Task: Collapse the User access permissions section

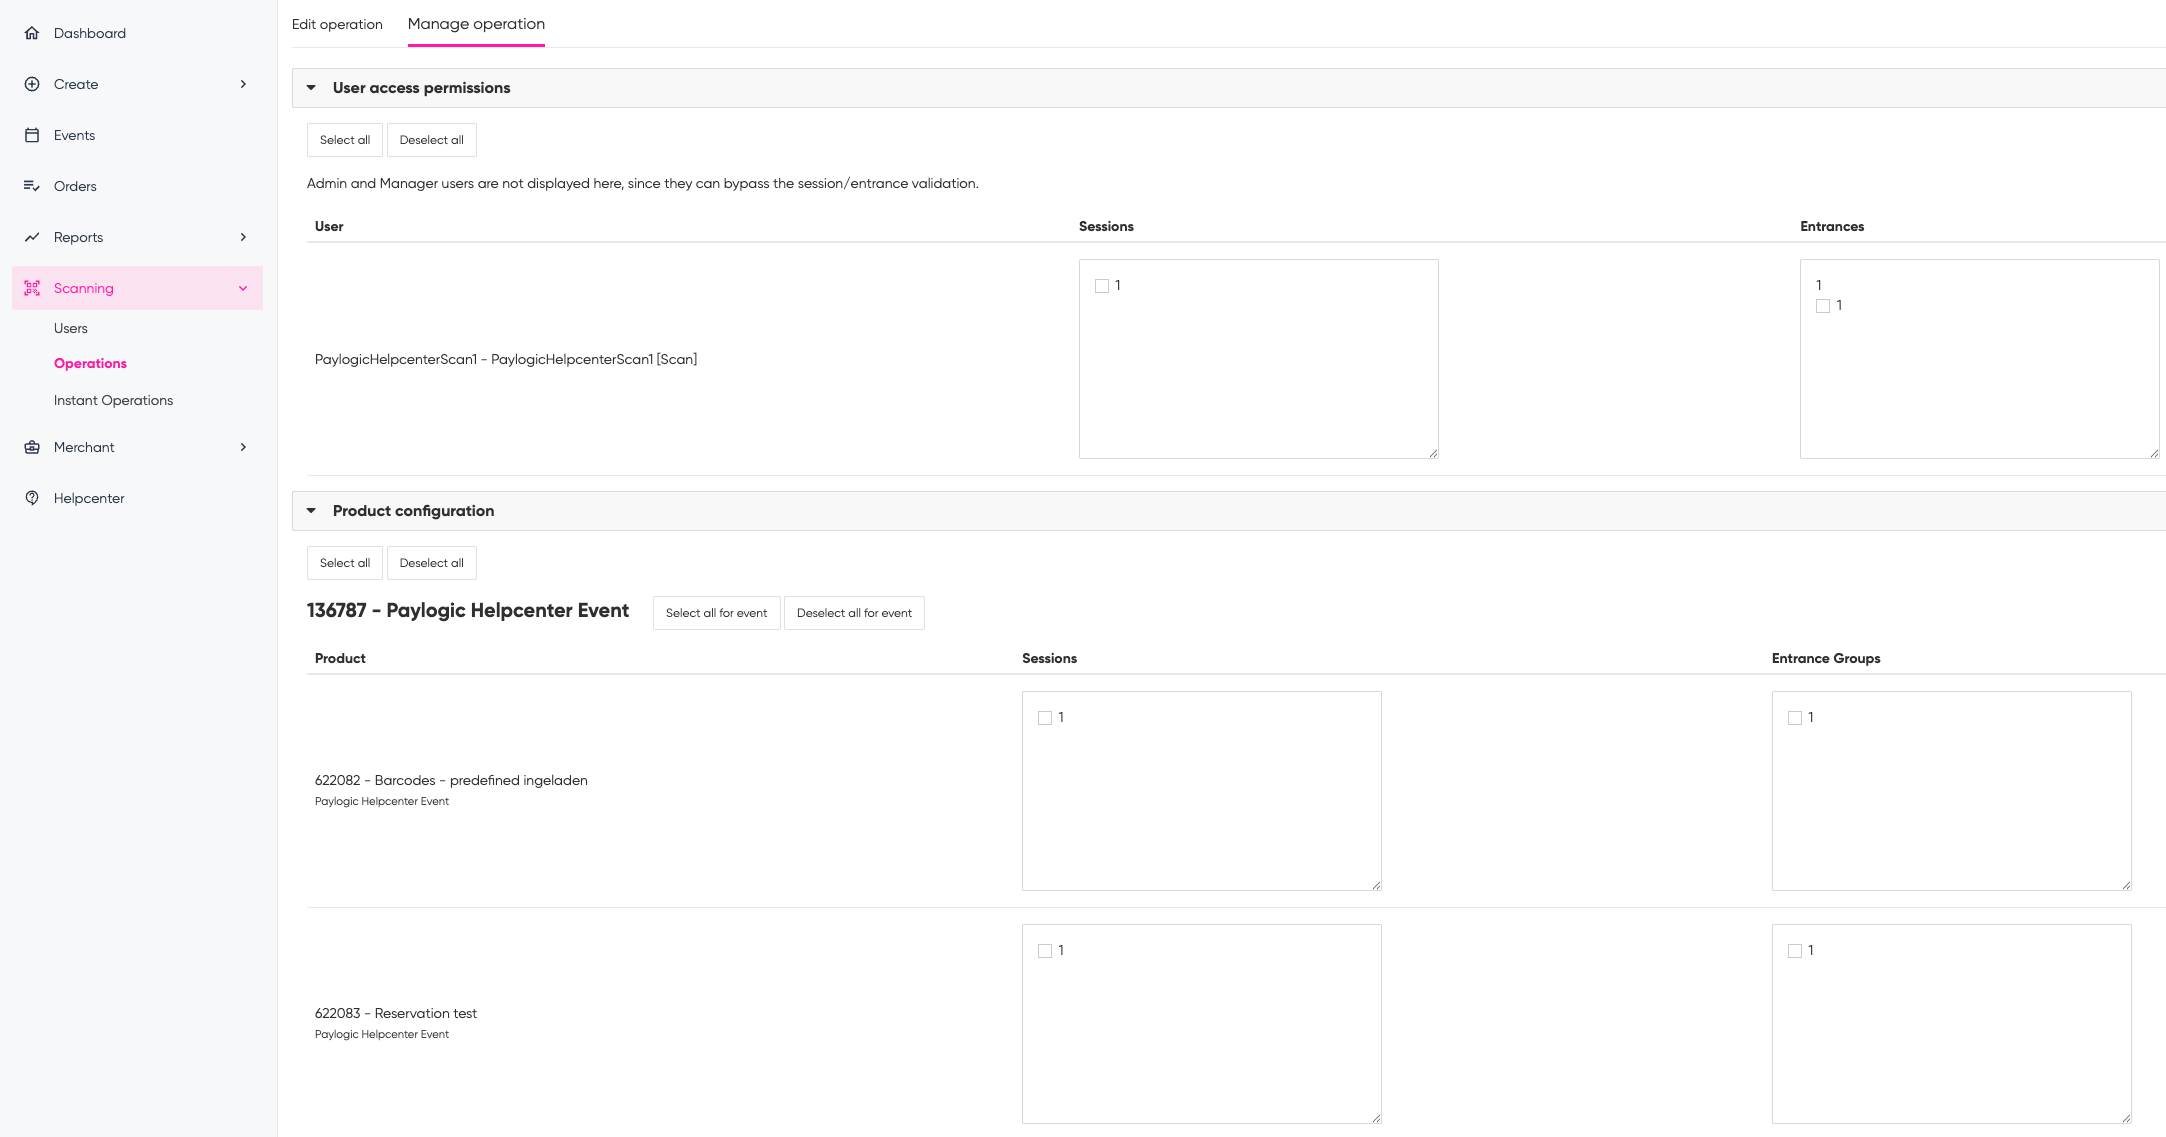Action: click(x=311, y=88)
